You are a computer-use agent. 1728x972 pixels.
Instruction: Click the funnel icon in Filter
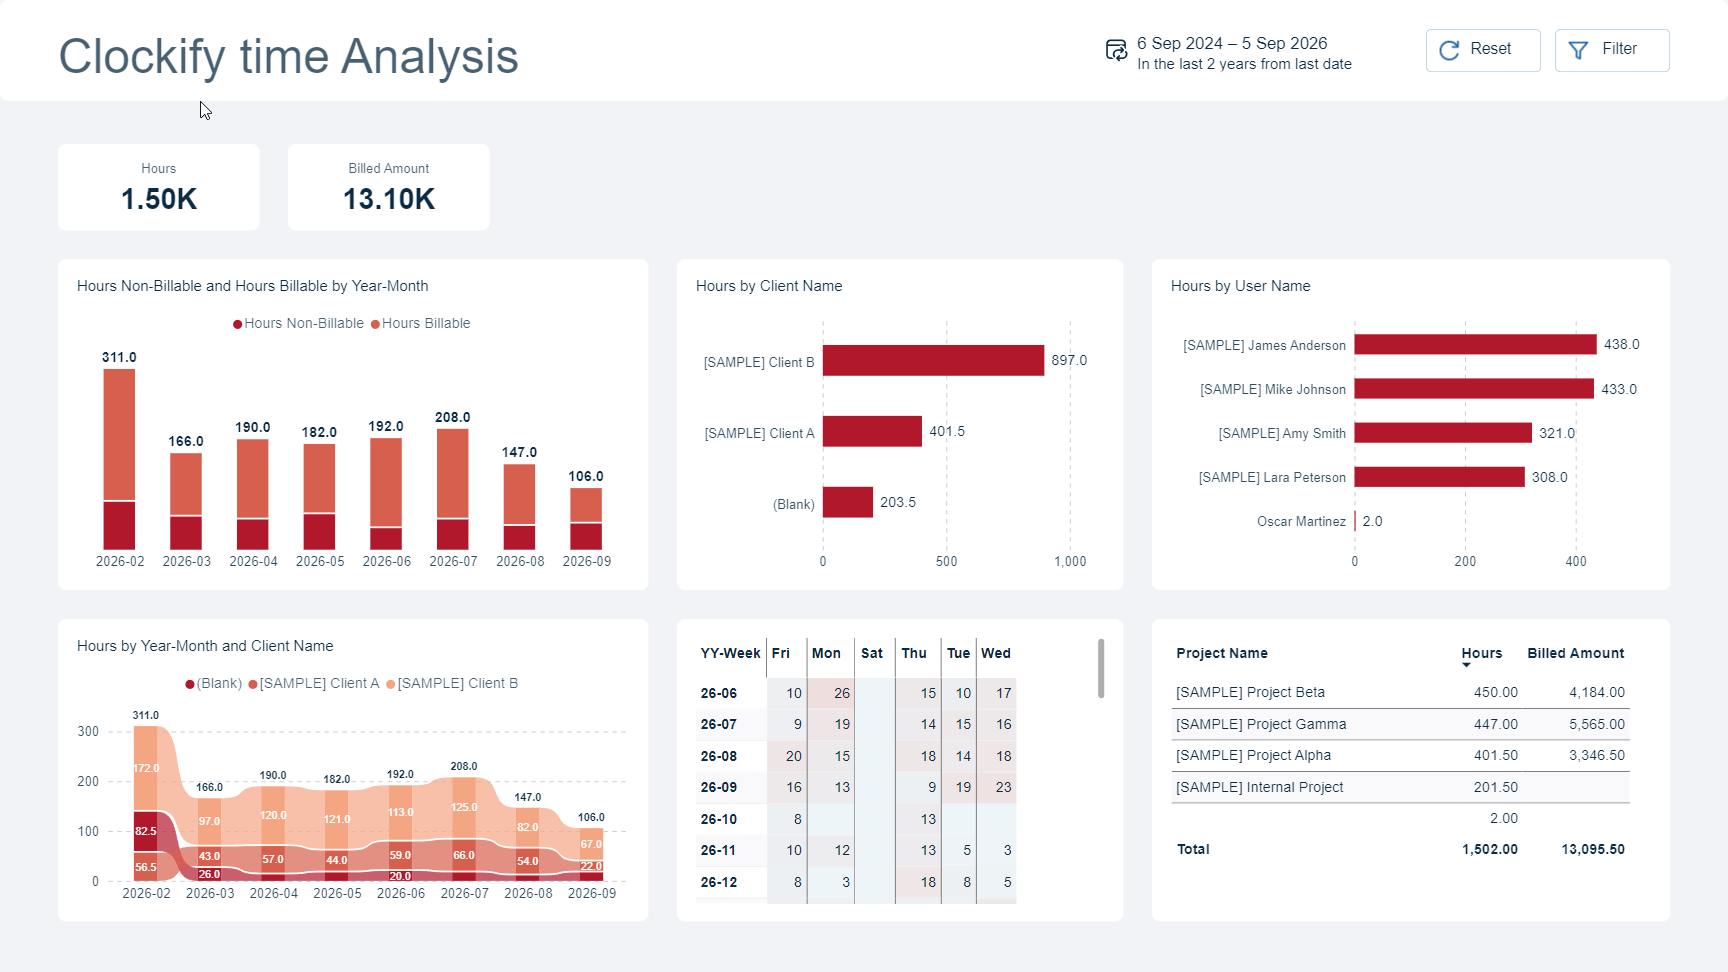coord(1578,50)
